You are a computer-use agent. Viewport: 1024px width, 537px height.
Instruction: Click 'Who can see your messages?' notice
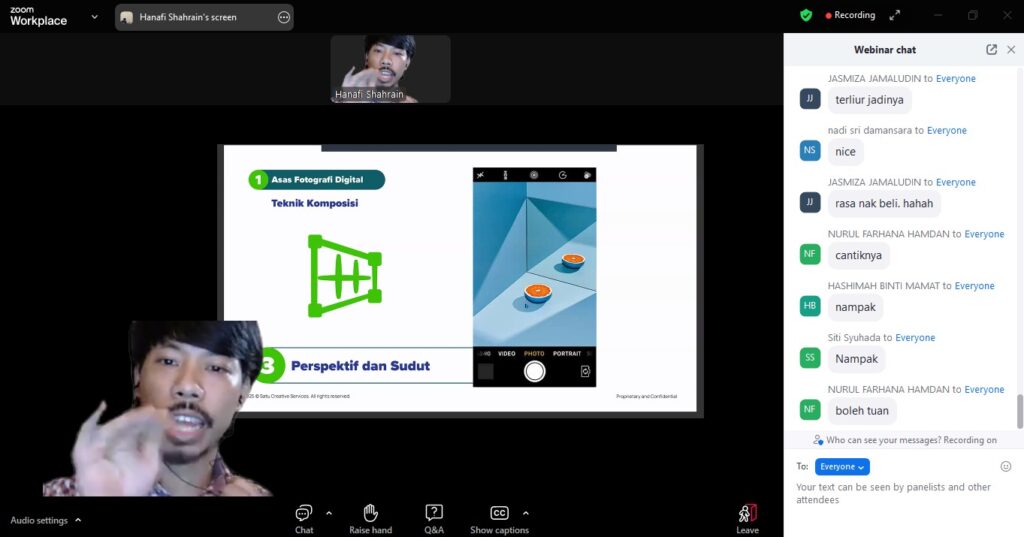(x=905, y=440)
